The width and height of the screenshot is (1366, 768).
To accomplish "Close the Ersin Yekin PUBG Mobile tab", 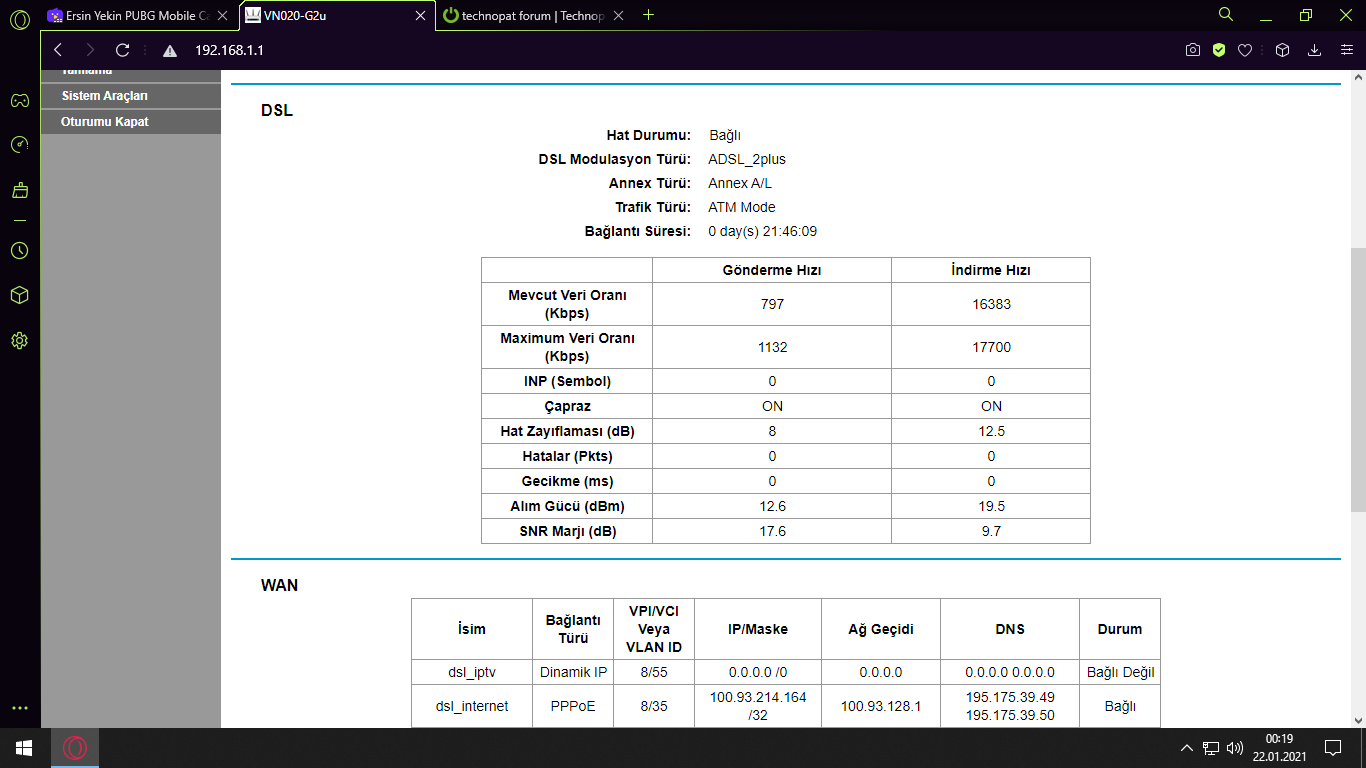I will tap(223, 16).
